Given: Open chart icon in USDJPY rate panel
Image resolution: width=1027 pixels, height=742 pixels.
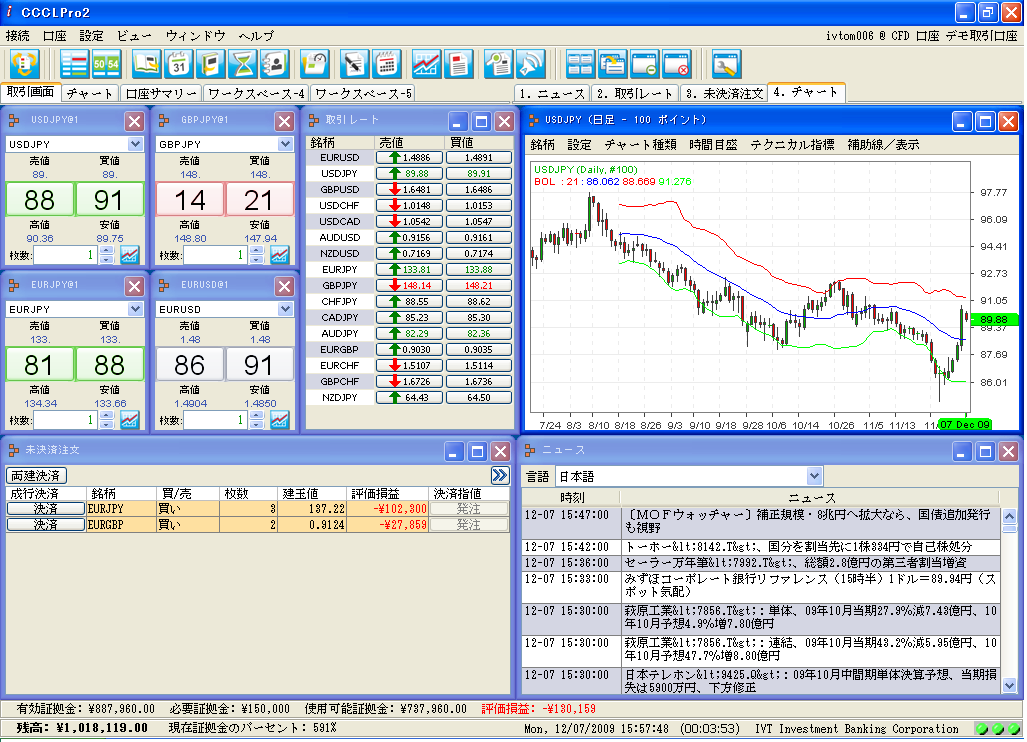Looking at the screenshot, I should tap(130, 255).
